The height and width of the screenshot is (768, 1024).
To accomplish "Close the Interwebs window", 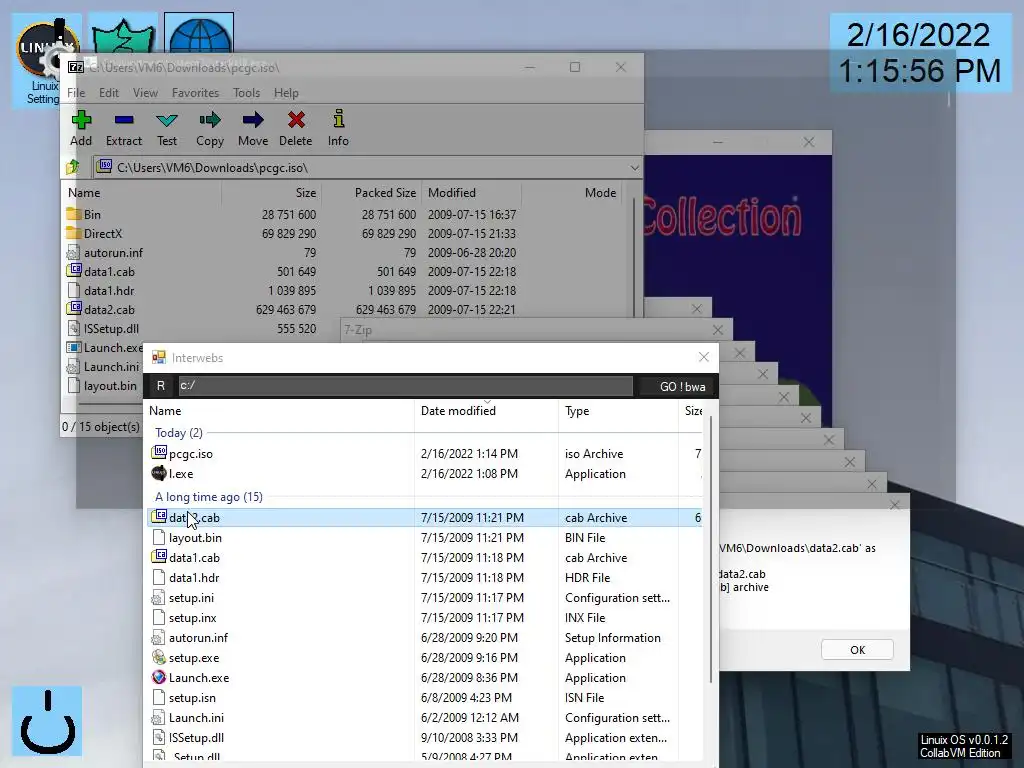I will pos(703,357).
